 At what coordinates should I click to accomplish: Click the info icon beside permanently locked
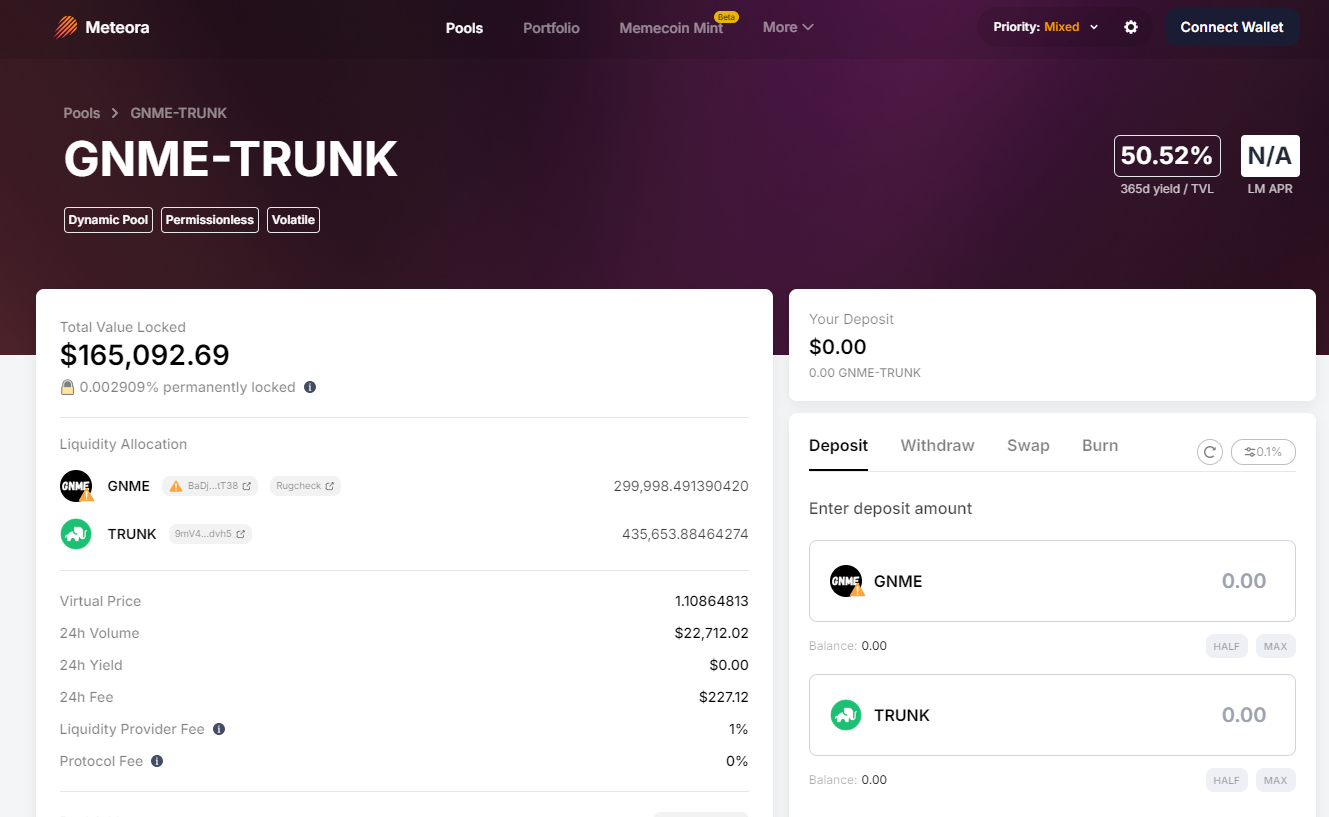(310, 387)
